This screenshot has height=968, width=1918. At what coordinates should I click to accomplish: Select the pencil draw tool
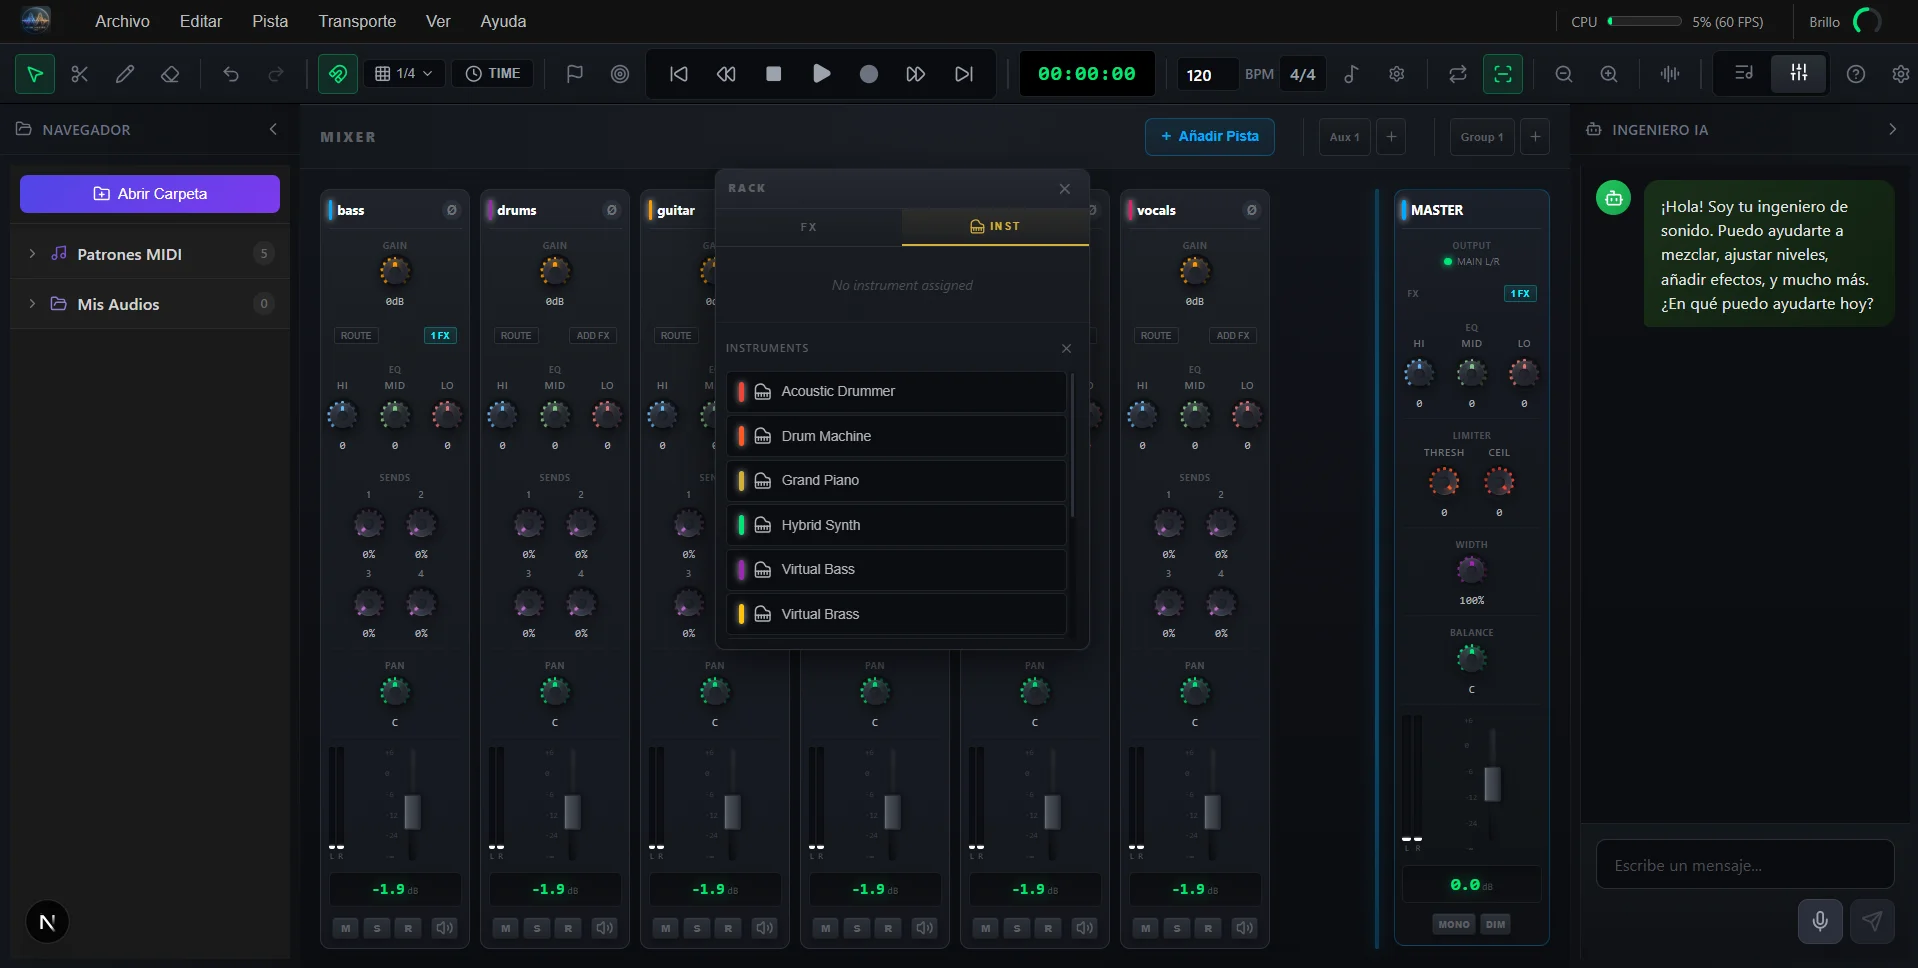point(125,74)
